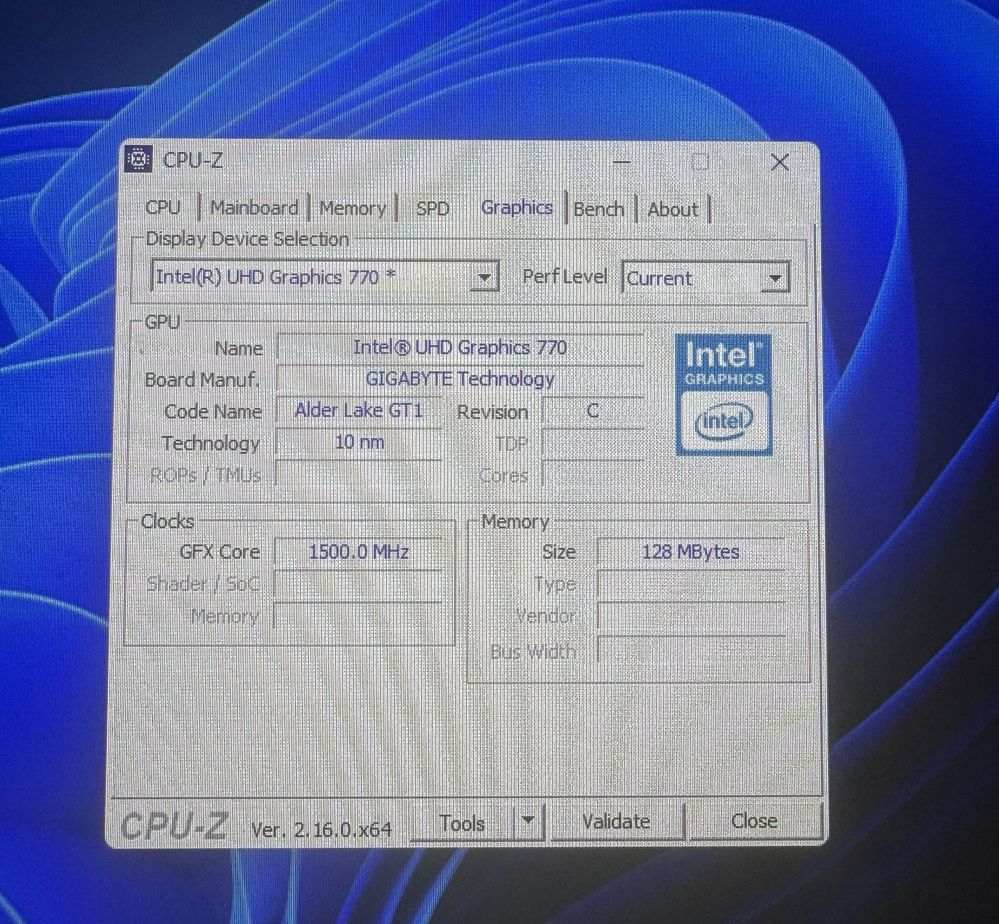999x924 pixels.
Task: Open the Tools dropdown arrow
Action: (x=528, y=821)
